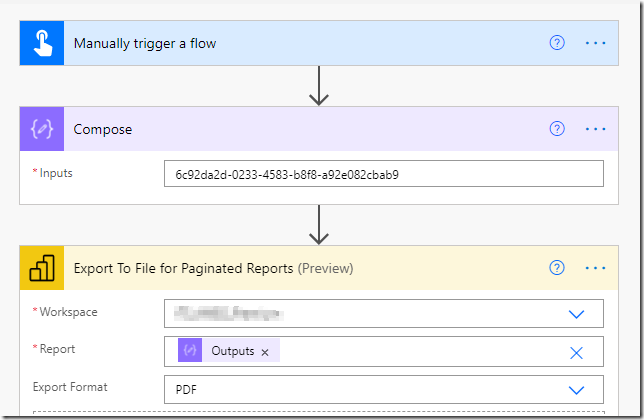Click the Compose Inputs GUID field

pyautogui.click(x=384, y=174)
